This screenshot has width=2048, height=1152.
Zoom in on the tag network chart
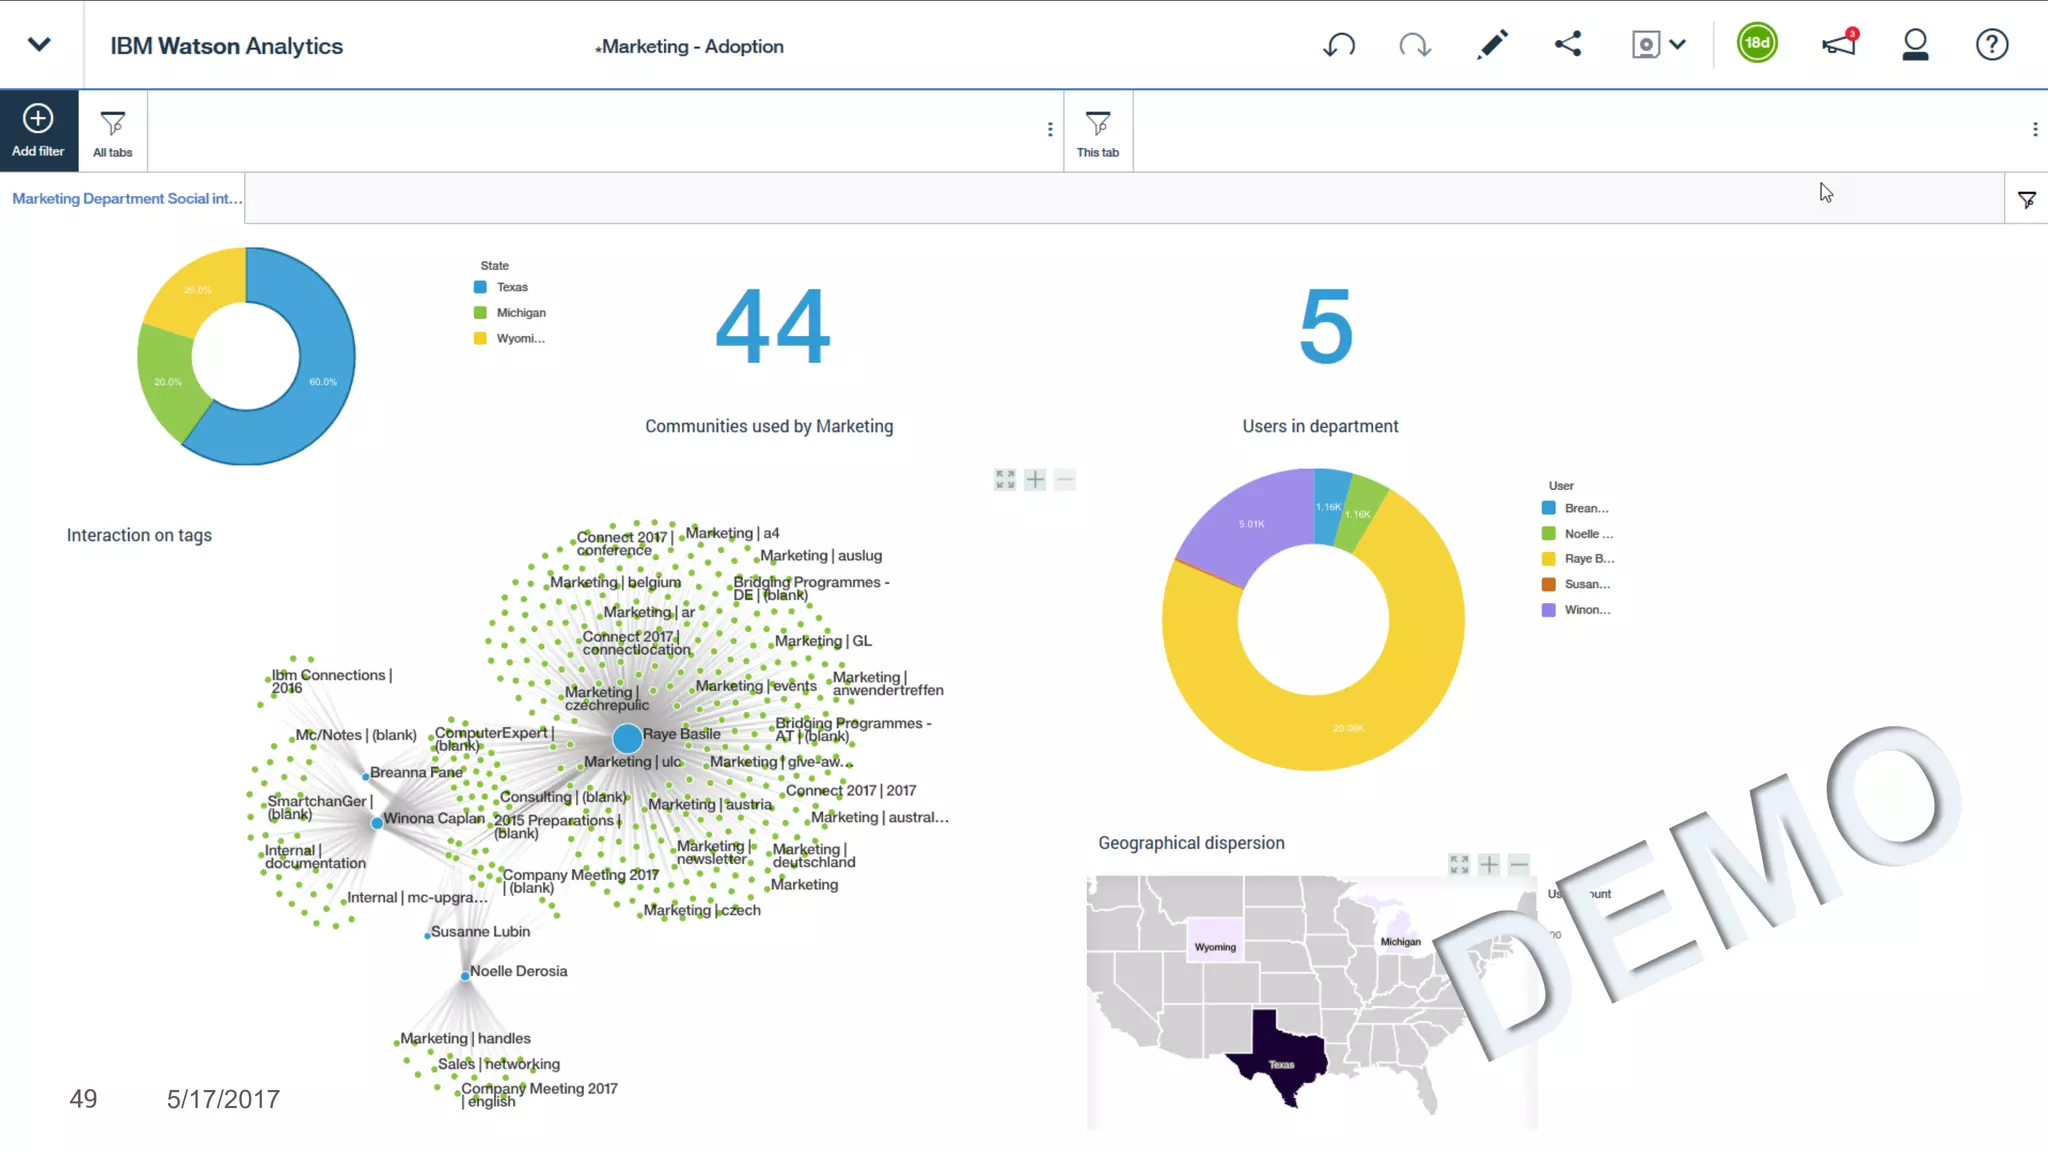tap(1035, 480)
